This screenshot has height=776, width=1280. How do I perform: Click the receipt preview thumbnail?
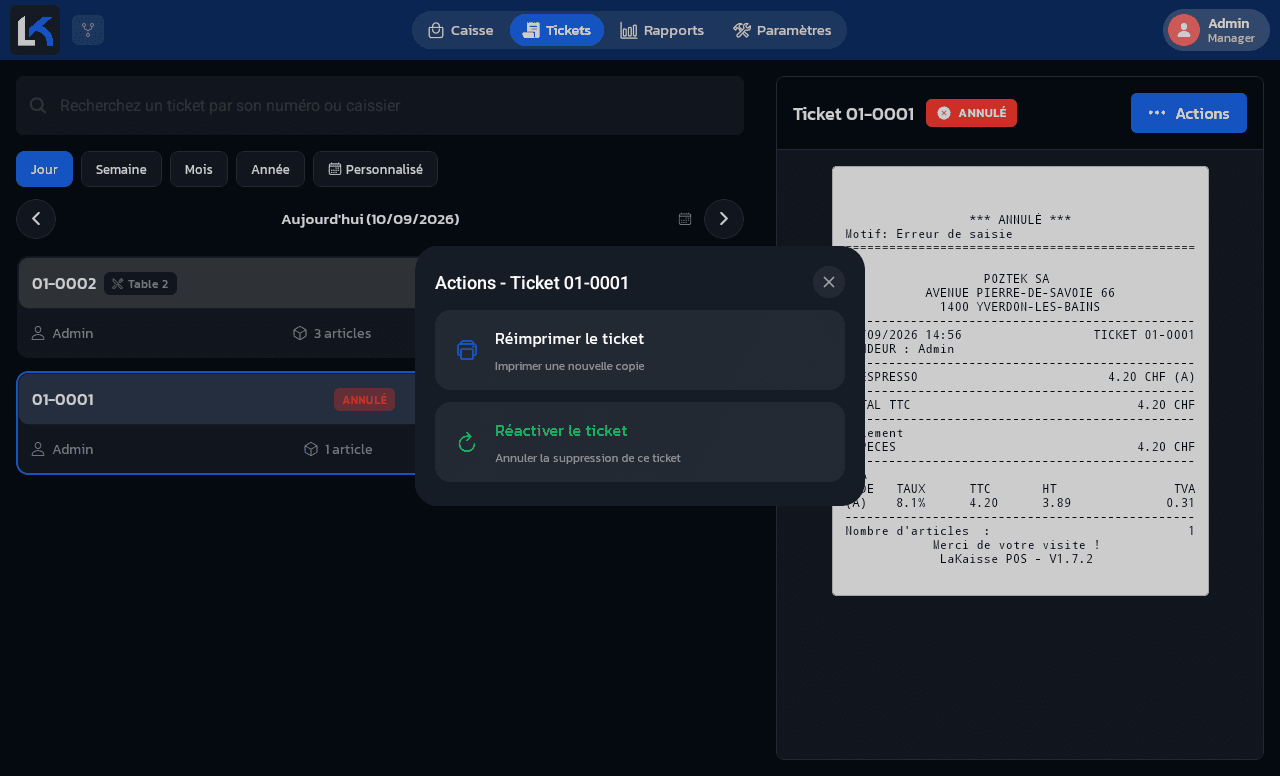[1020, 381]
